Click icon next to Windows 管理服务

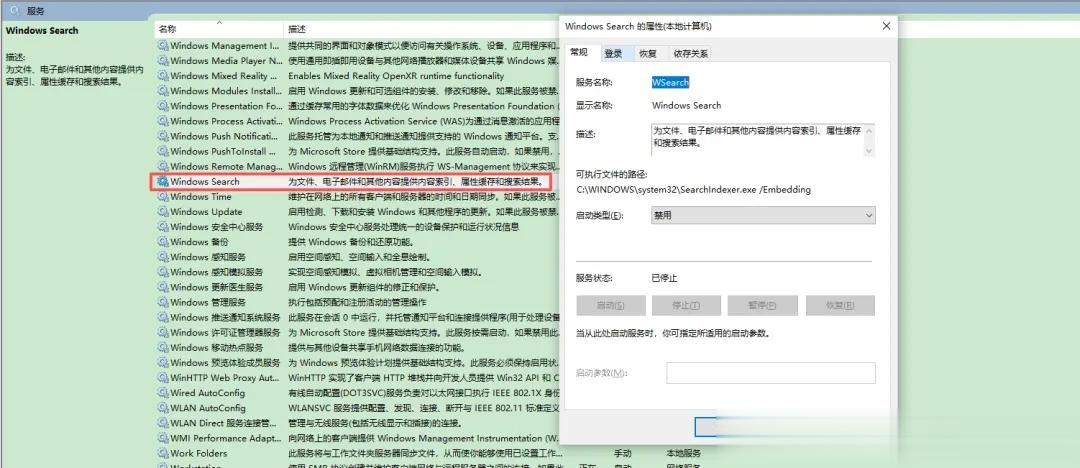pyautogui.click(x=163, y=303)
